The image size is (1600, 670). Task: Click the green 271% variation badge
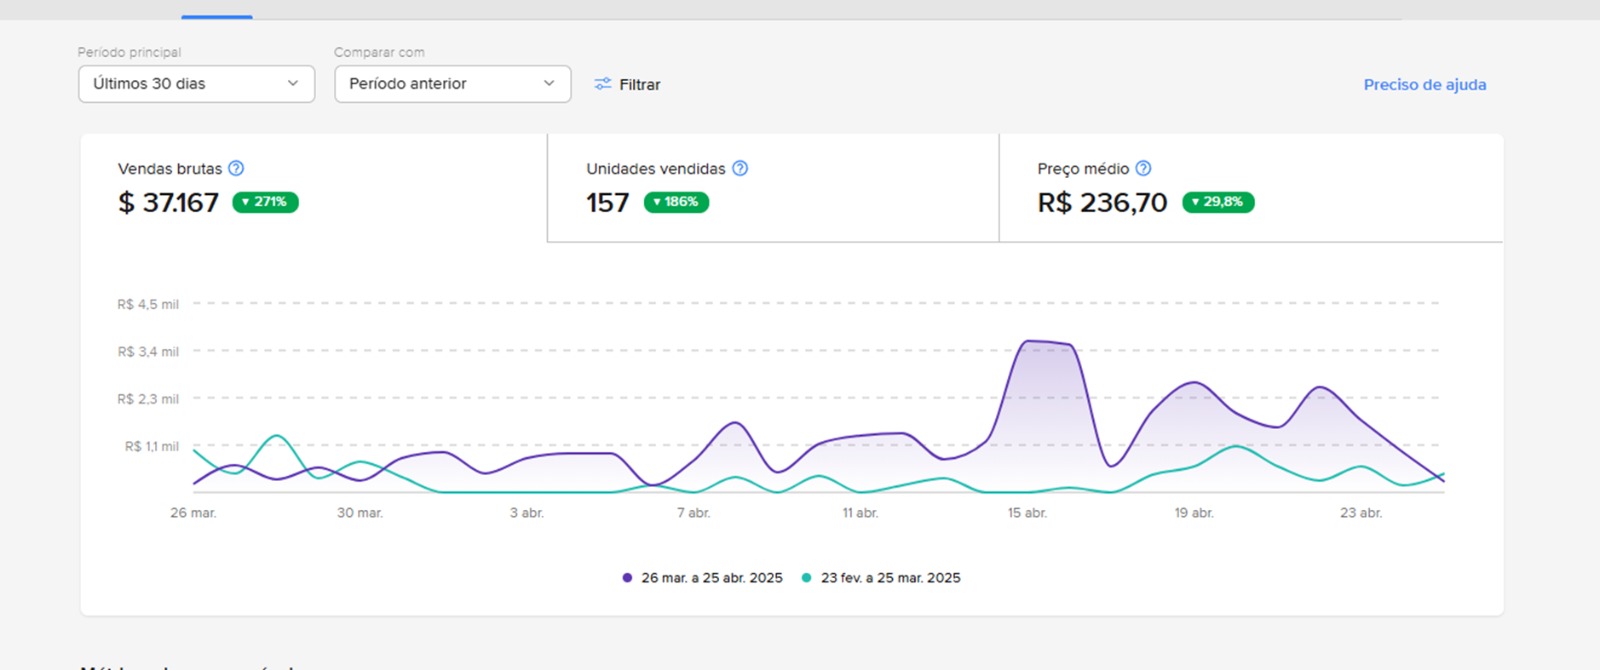click(x=265, y=202)
